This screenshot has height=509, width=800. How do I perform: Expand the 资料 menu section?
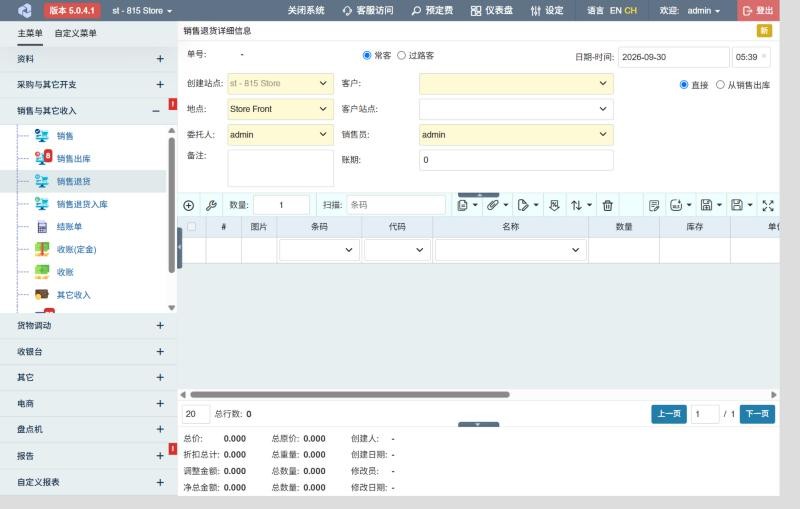coord(89,59)
